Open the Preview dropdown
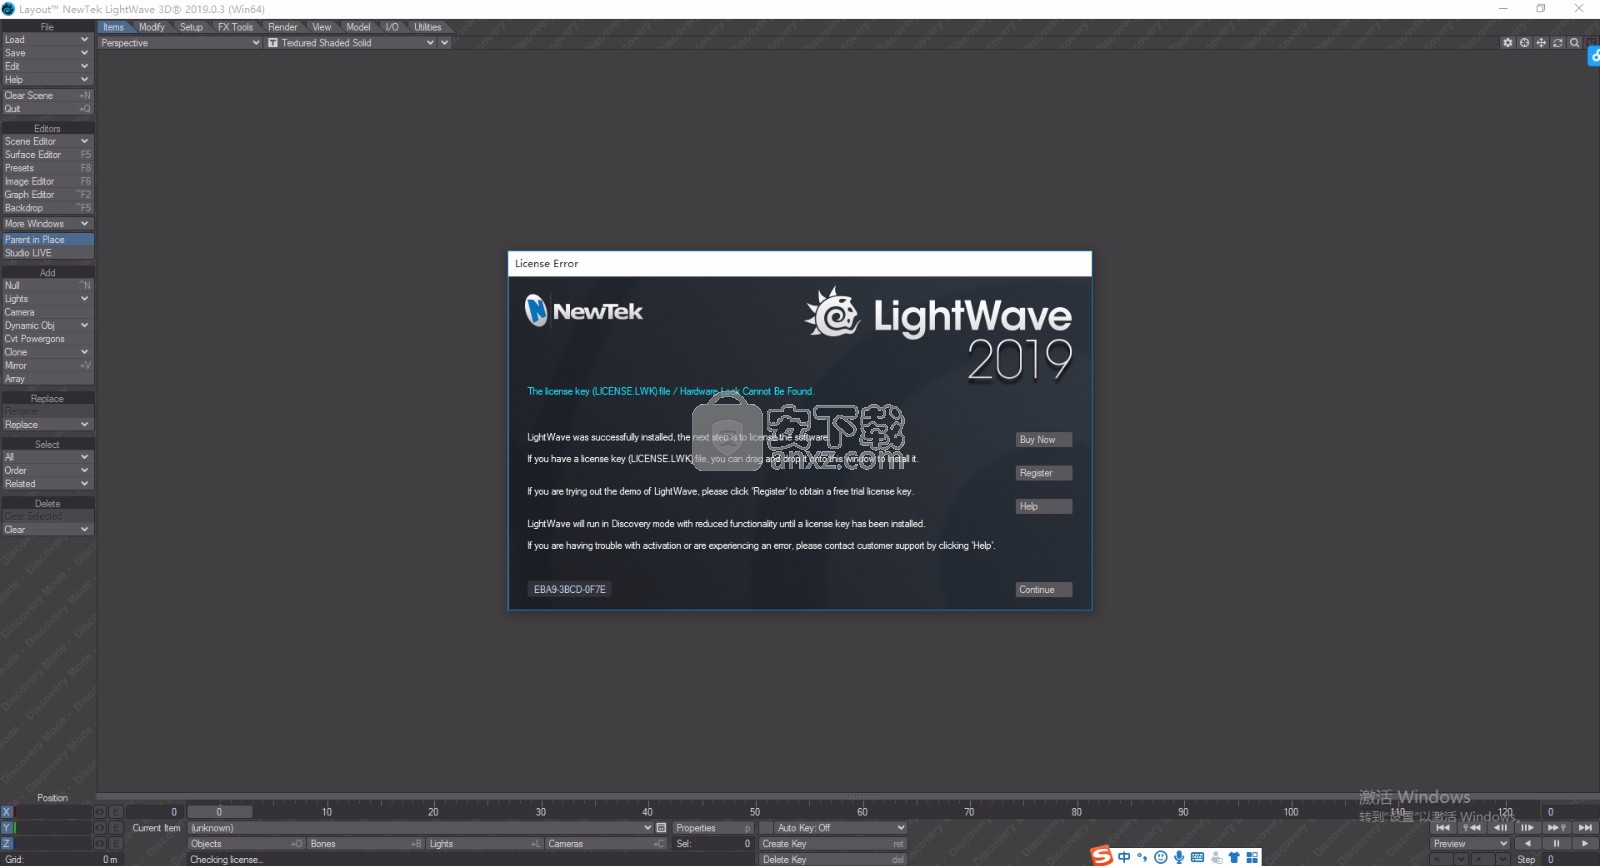Viewport: 1600px width, 866px height. click(1469, 844)
